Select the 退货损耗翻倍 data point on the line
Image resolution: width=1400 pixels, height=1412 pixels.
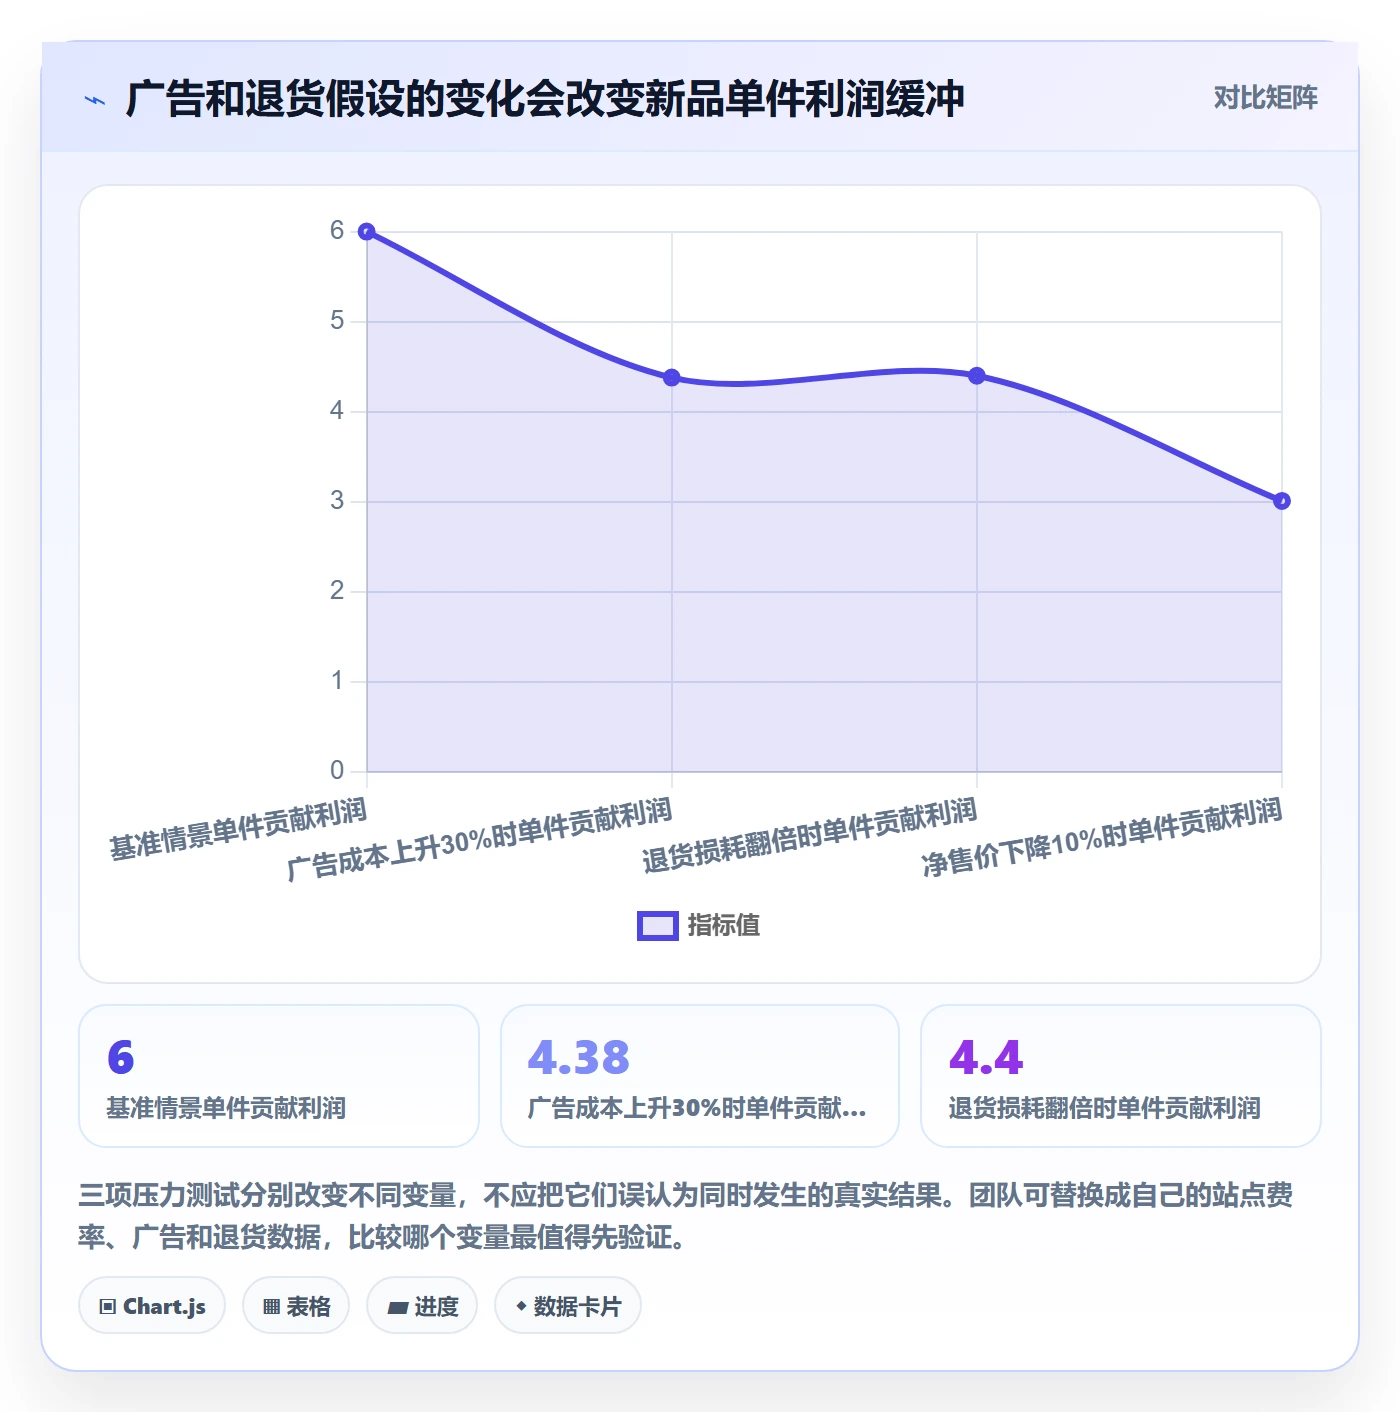(x=977, y=376)
